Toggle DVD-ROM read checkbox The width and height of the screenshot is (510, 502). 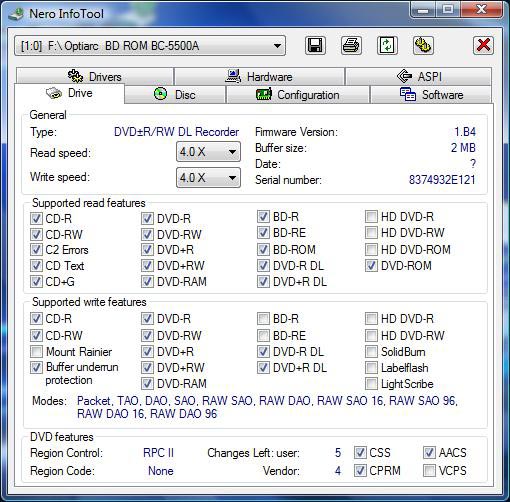point(371,266)
